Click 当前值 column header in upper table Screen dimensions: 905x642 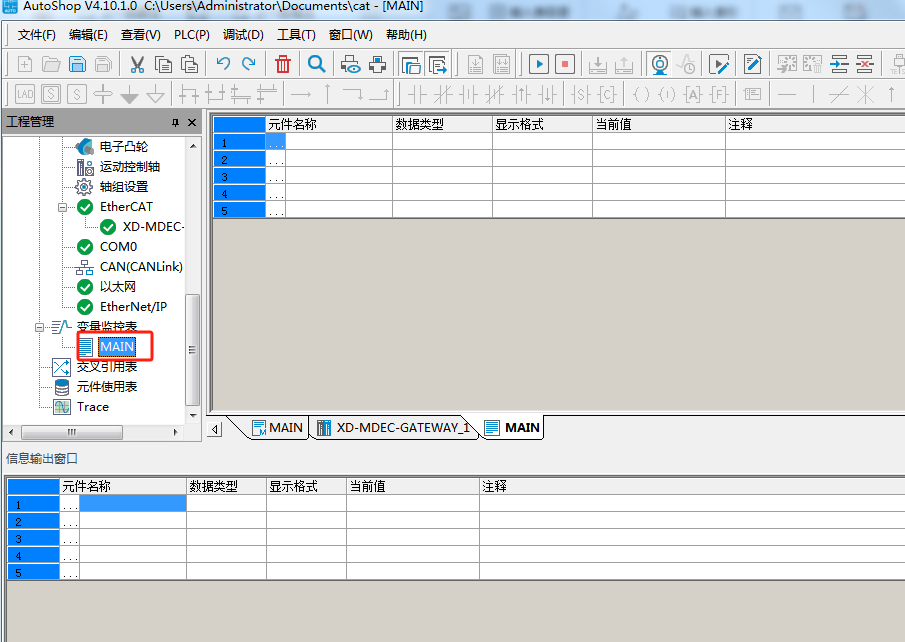[x=659, y=124]
